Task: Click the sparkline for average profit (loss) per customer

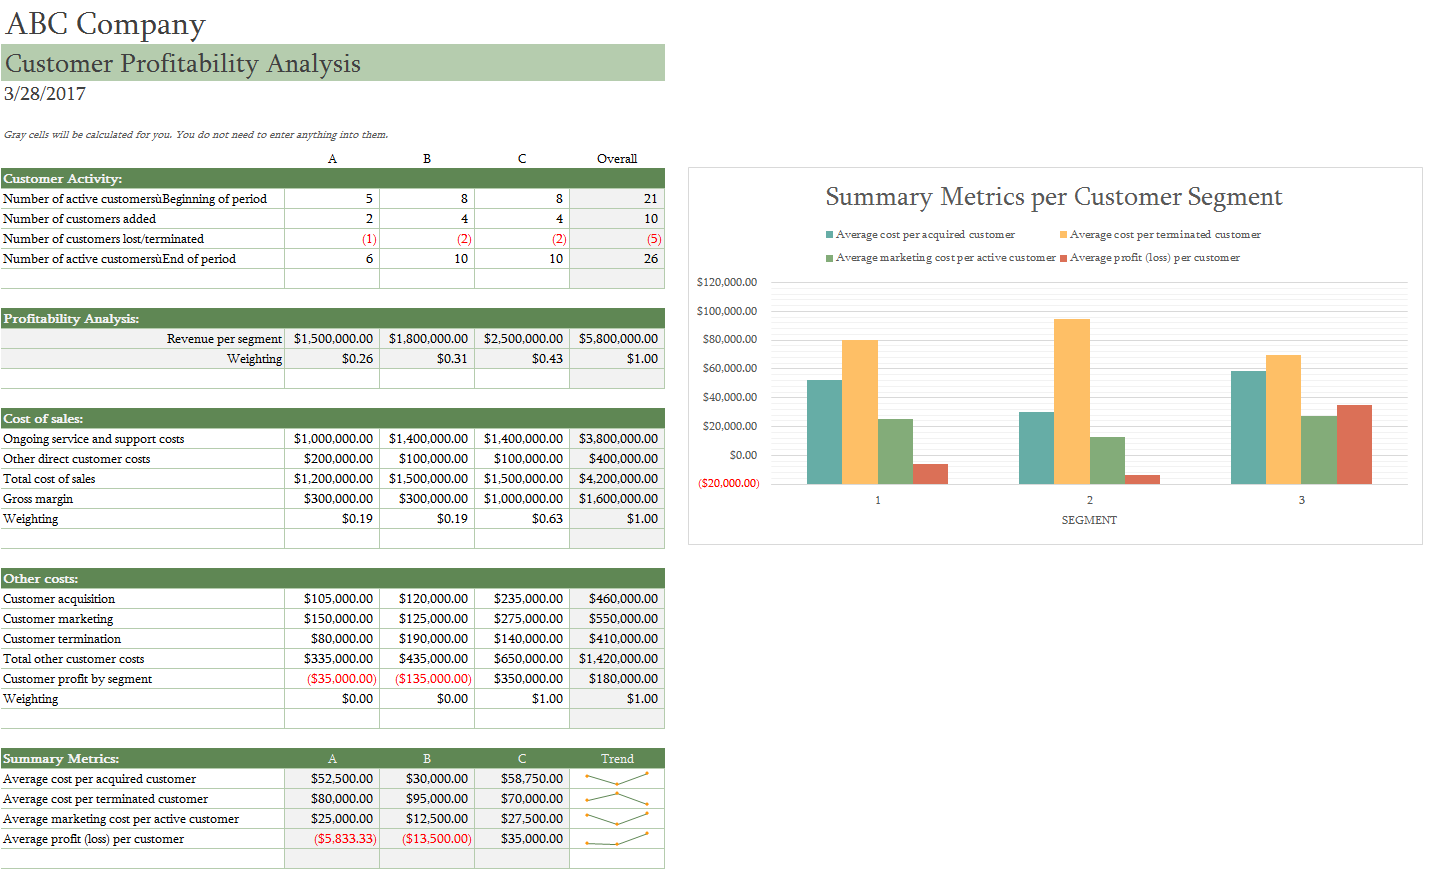Action: click(617, 838)
